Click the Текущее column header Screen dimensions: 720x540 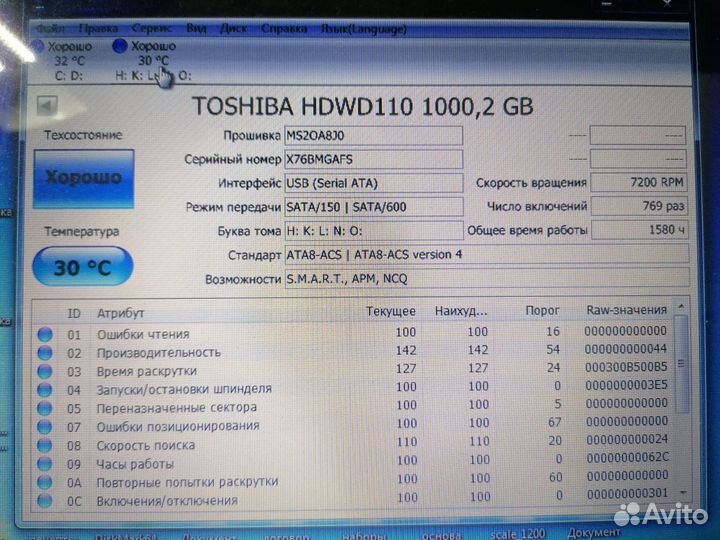[391, 311]
